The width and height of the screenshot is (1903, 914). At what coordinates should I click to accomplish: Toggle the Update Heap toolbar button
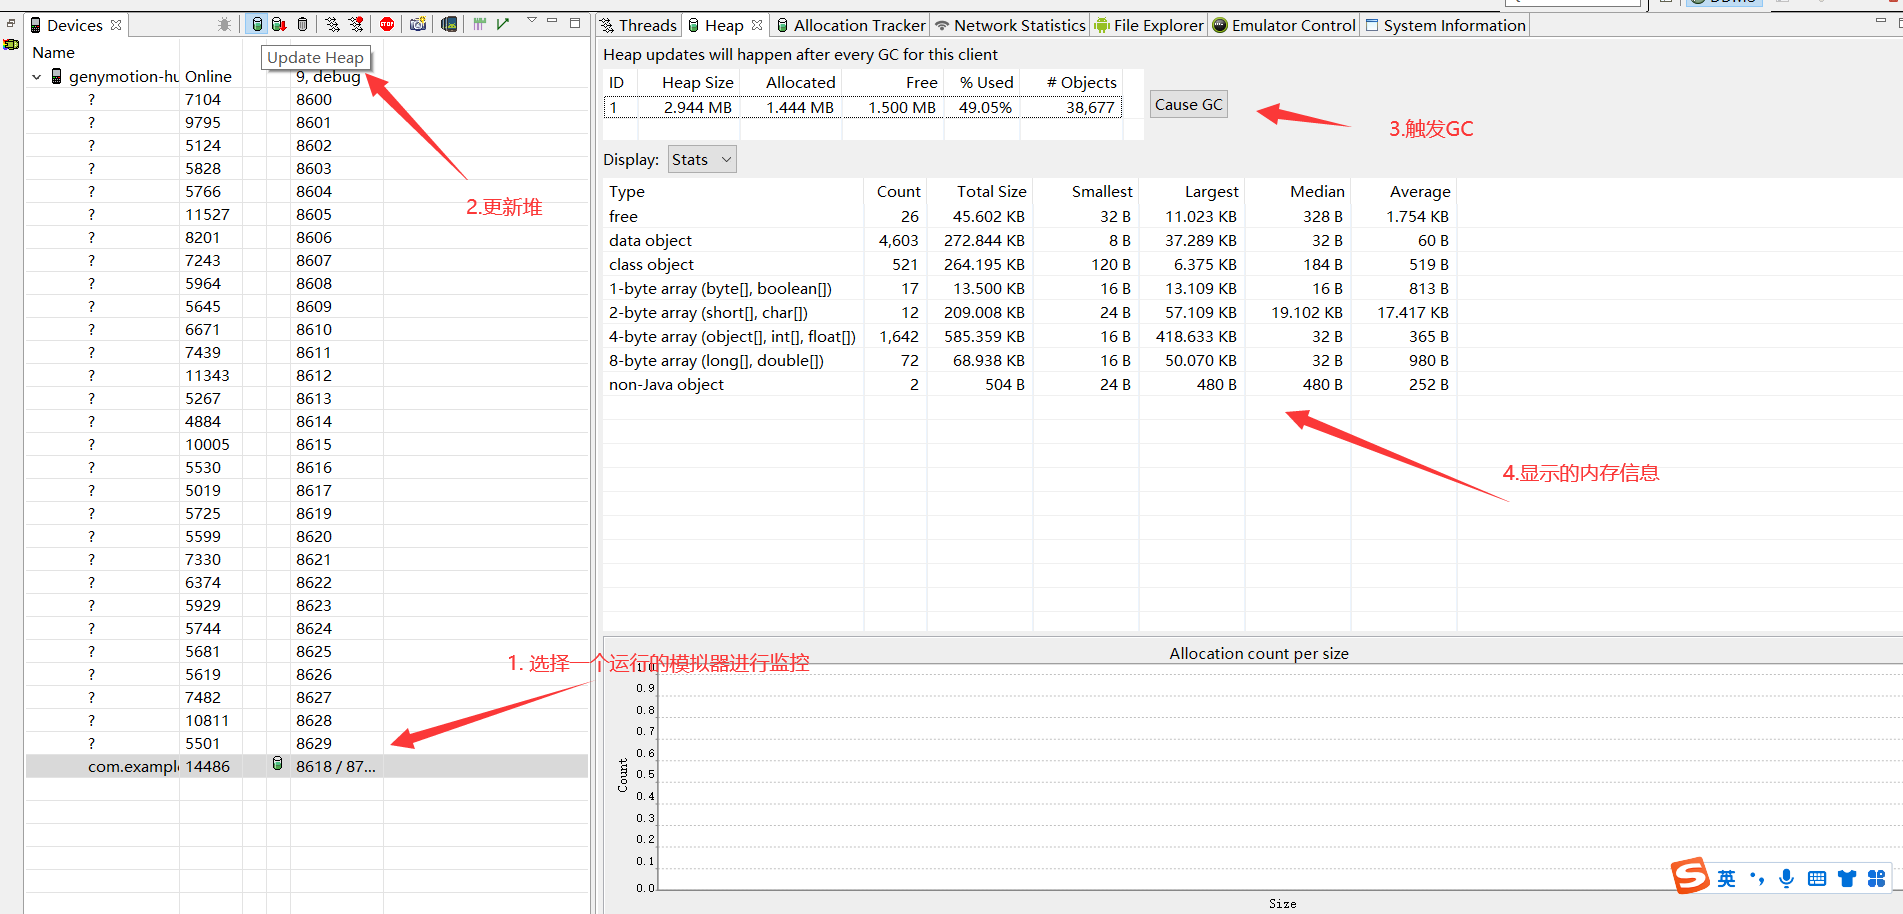point(257,24)
